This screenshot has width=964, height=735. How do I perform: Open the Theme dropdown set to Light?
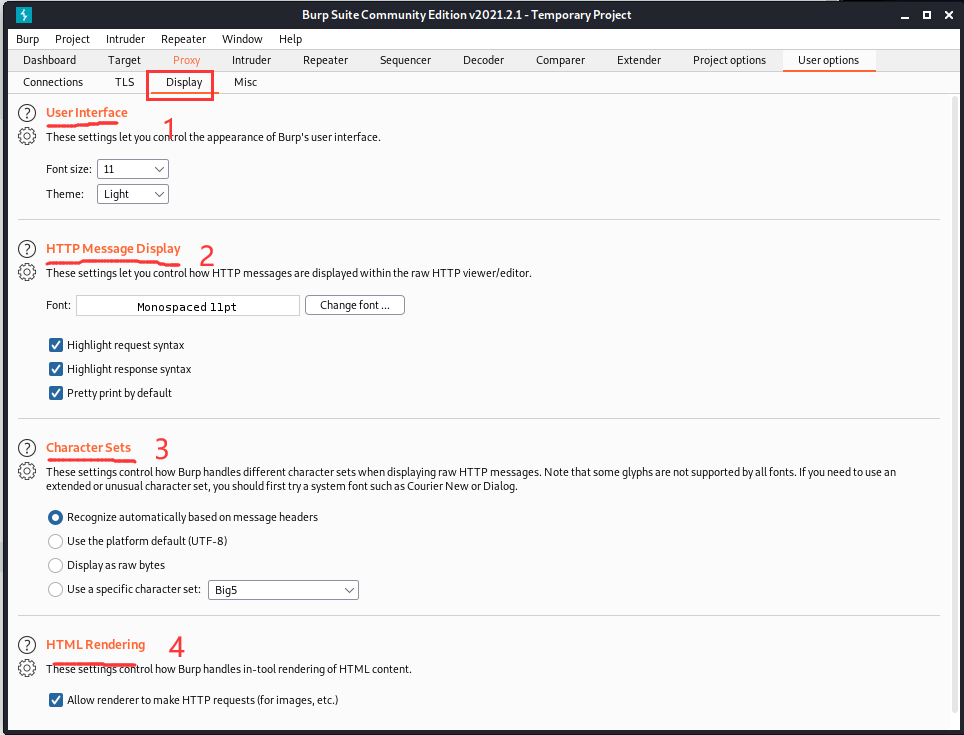click(133, 194)
